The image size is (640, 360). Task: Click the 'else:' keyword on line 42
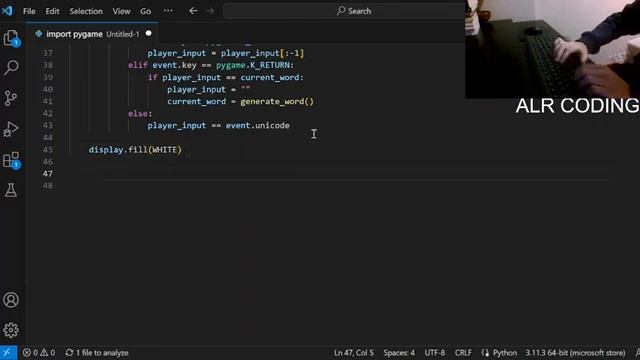pos(140,113)
